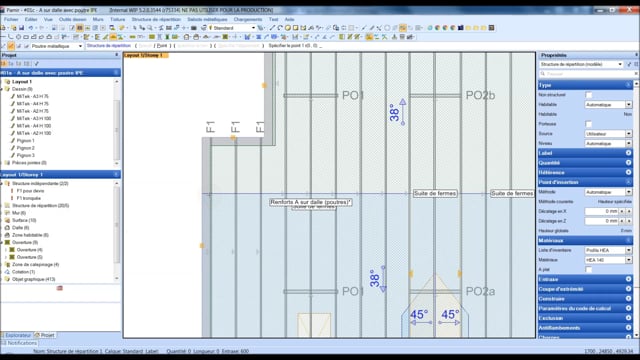
Task: Click the highlighted roof icon in second toolbar
Action: (x=113, y=37)
